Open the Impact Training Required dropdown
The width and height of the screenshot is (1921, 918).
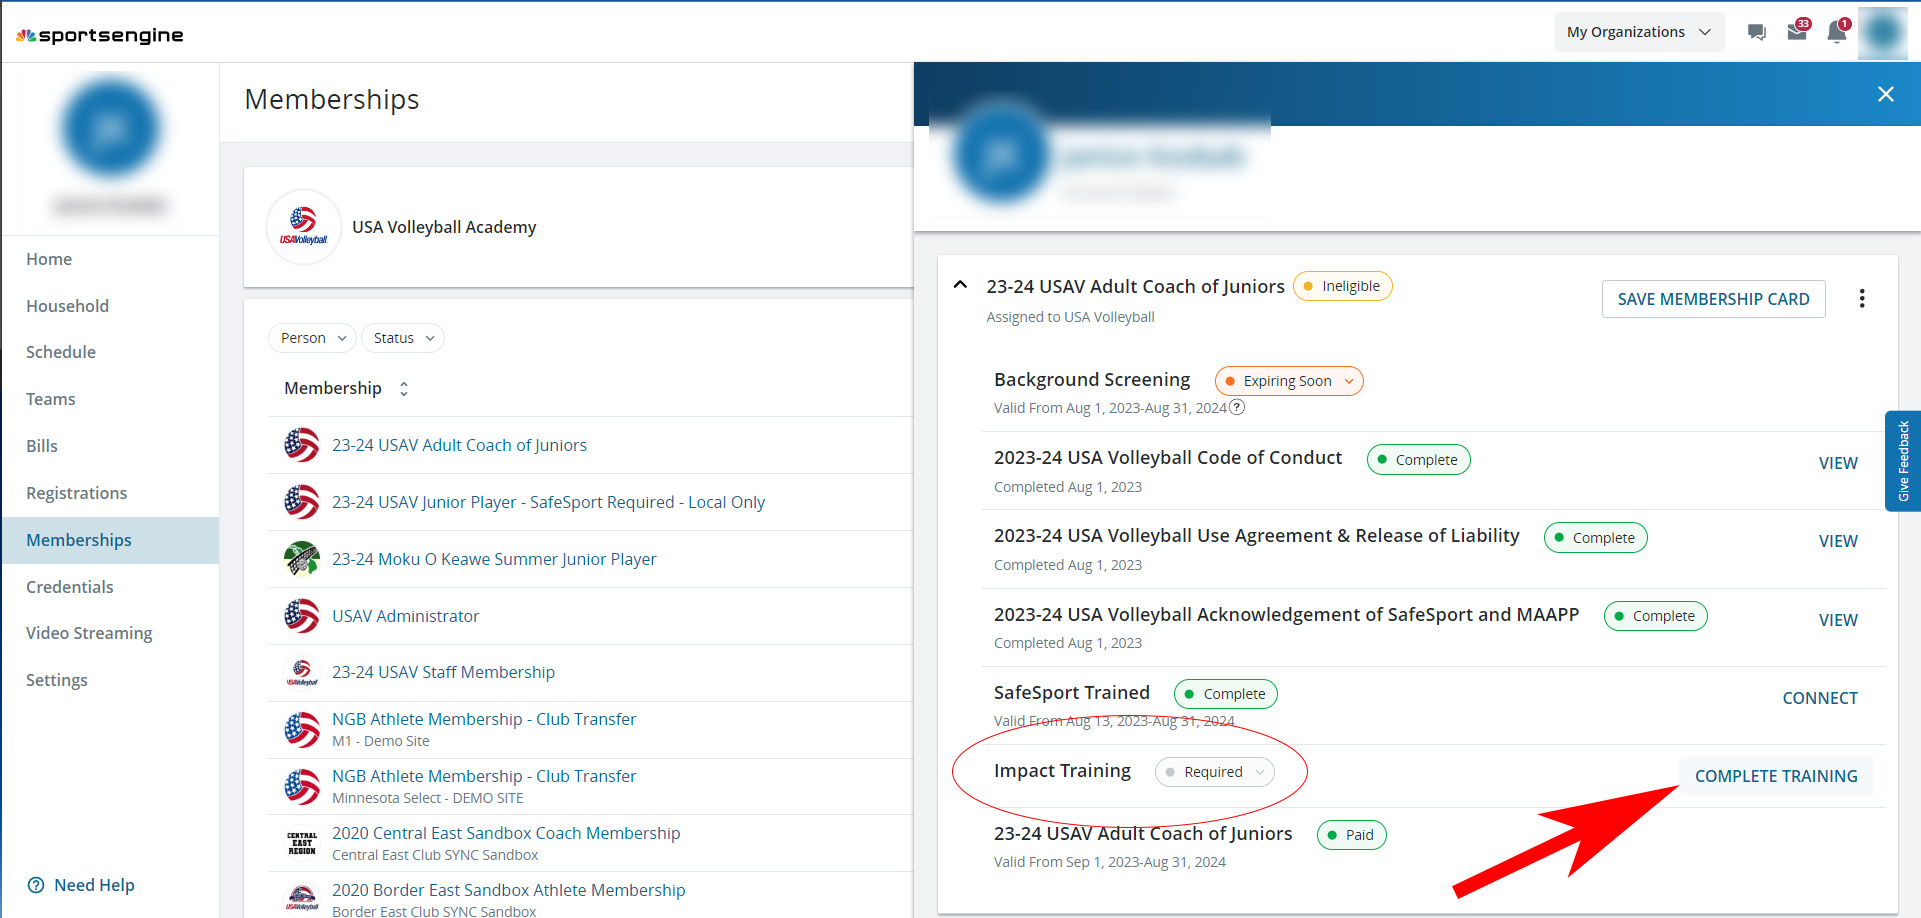1215,772
